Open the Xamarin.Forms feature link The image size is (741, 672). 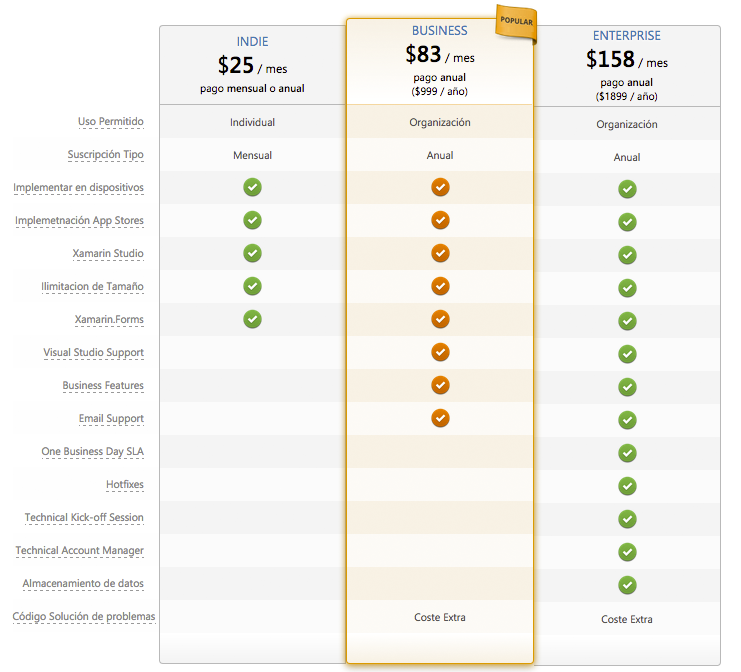[x=109, y=320]
